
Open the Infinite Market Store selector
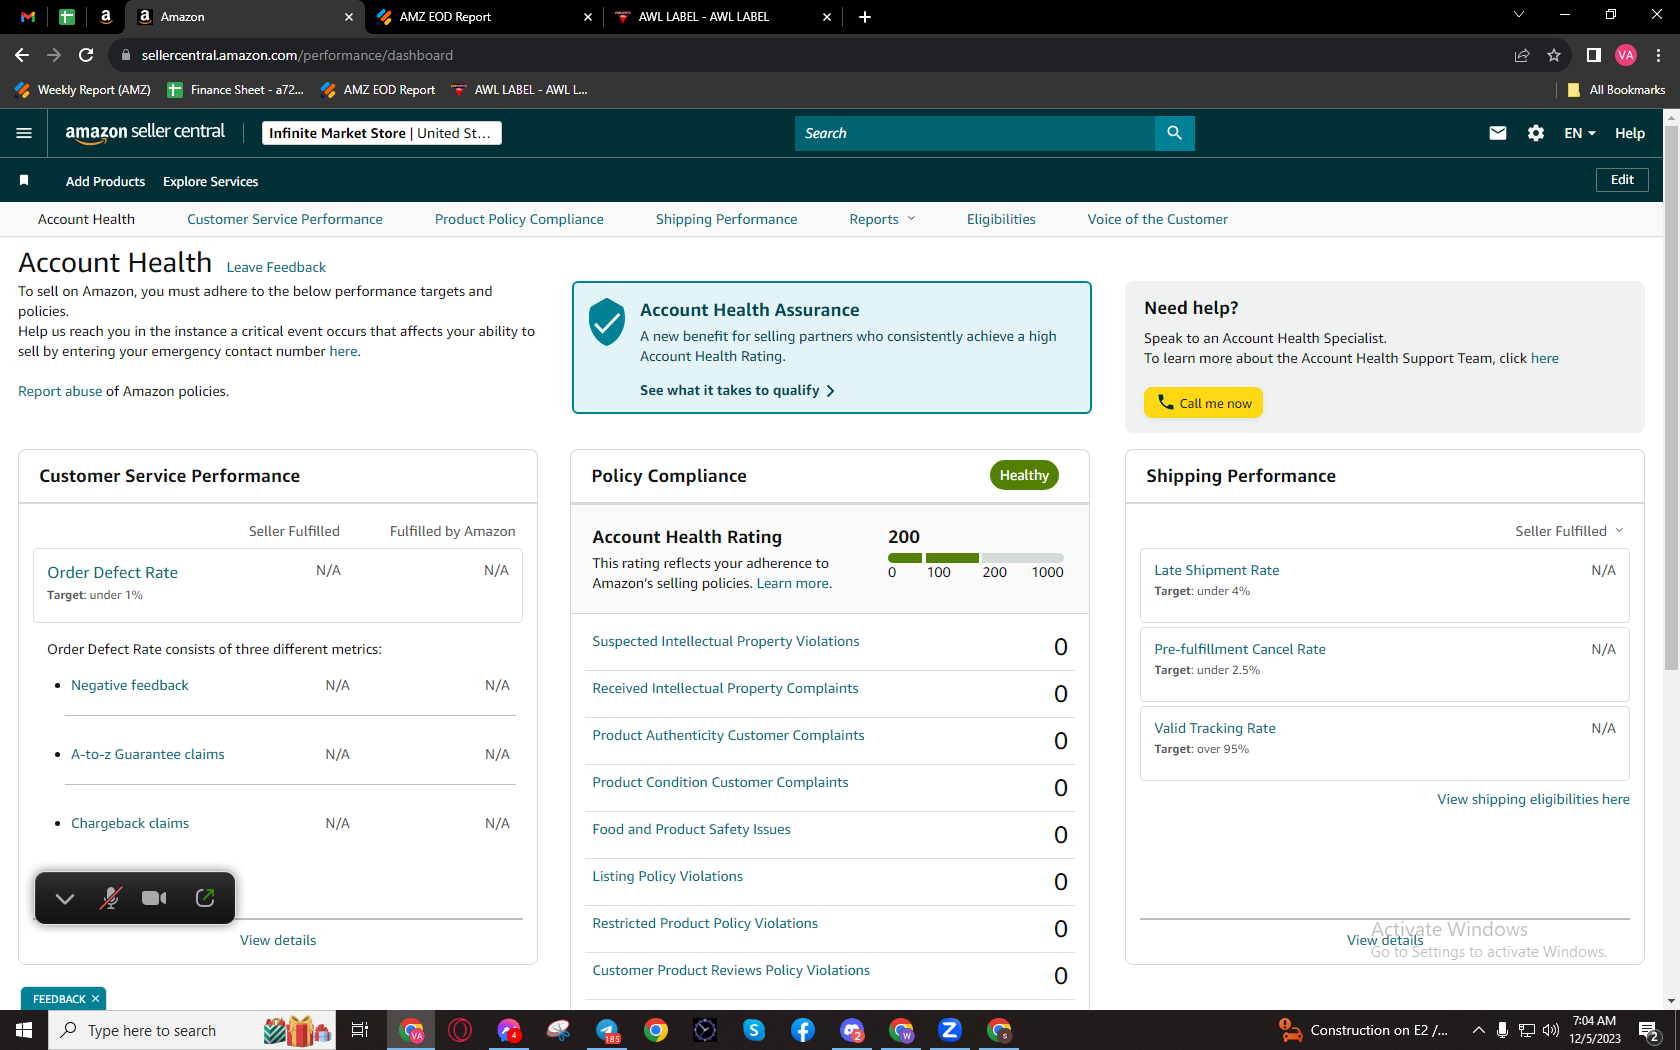(x=382, y=133)
